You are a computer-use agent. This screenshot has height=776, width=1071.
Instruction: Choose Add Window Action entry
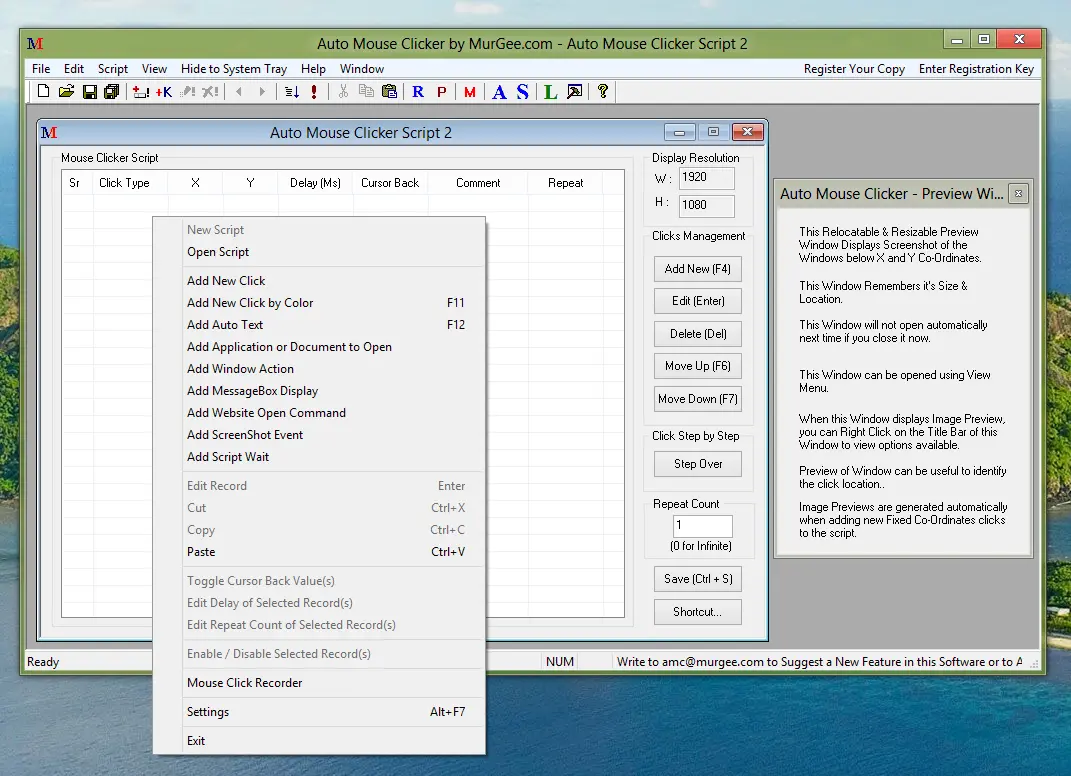pos(334,369)
